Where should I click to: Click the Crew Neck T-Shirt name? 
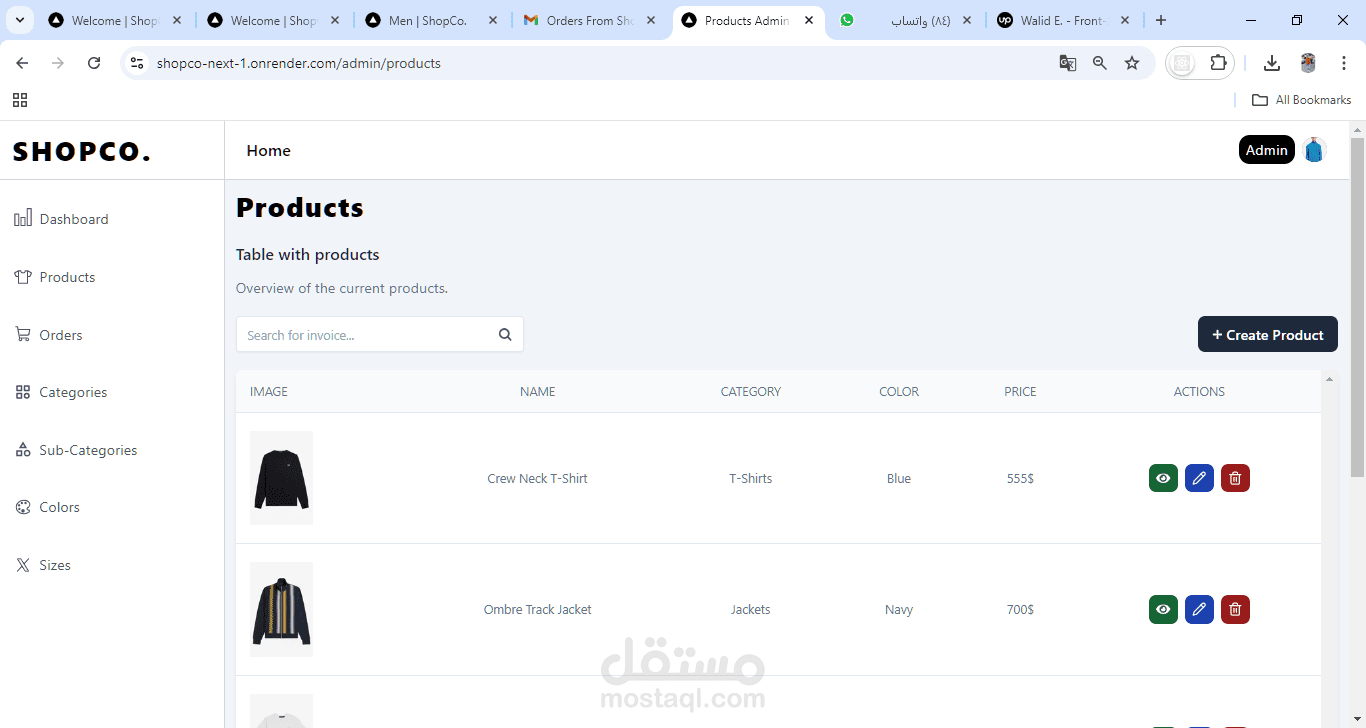click(537, 478)
